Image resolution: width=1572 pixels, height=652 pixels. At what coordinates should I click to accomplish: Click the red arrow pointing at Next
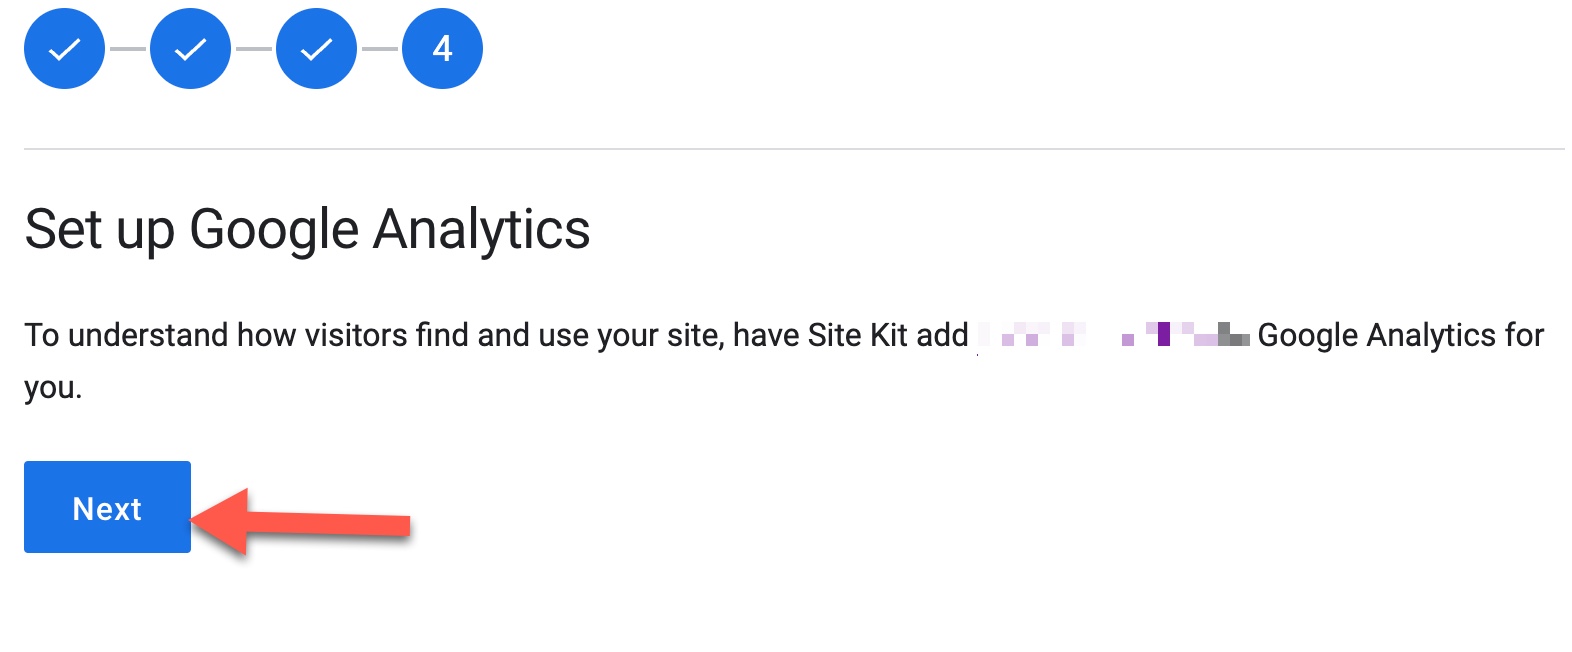pyautogui.click(x=300, y=522)
